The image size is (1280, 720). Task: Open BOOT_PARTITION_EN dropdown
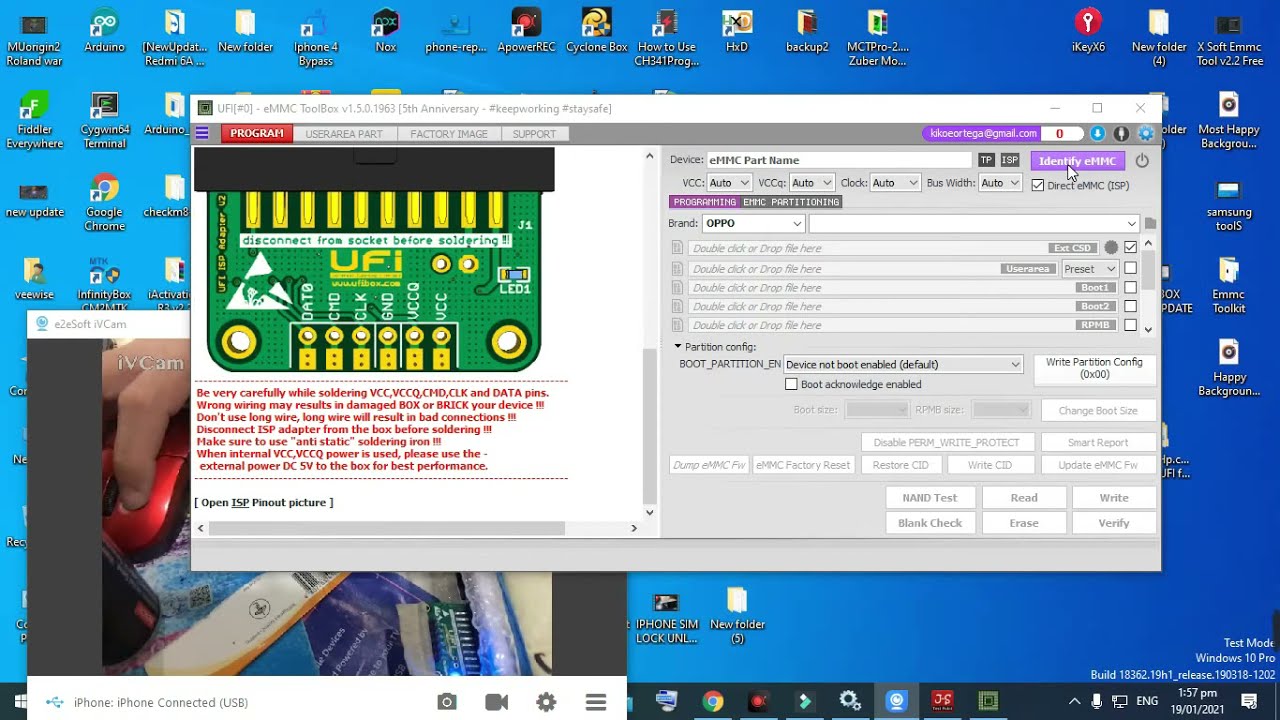(902, 365)
